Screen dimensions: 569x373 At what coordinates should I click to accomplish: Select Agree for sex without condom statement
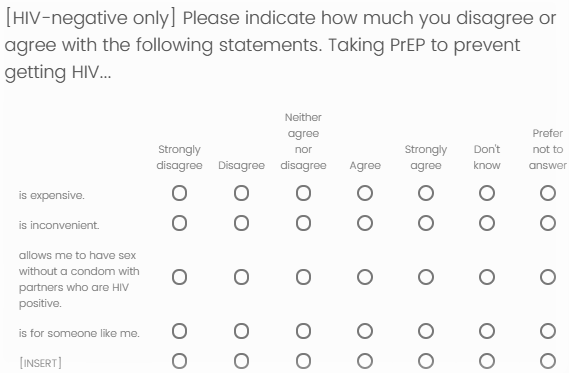(365, 277)
